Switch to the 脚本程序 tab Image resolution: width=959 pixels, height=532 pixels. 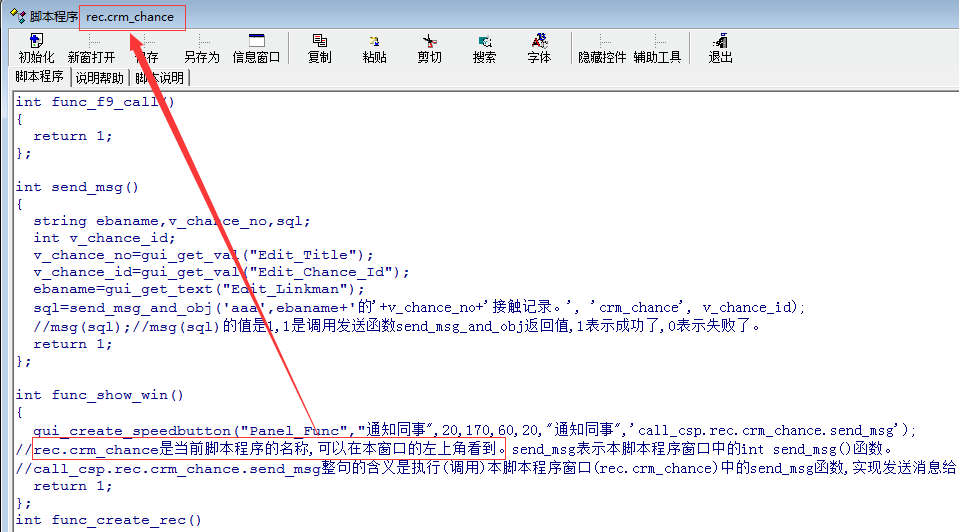pos(39,77)
